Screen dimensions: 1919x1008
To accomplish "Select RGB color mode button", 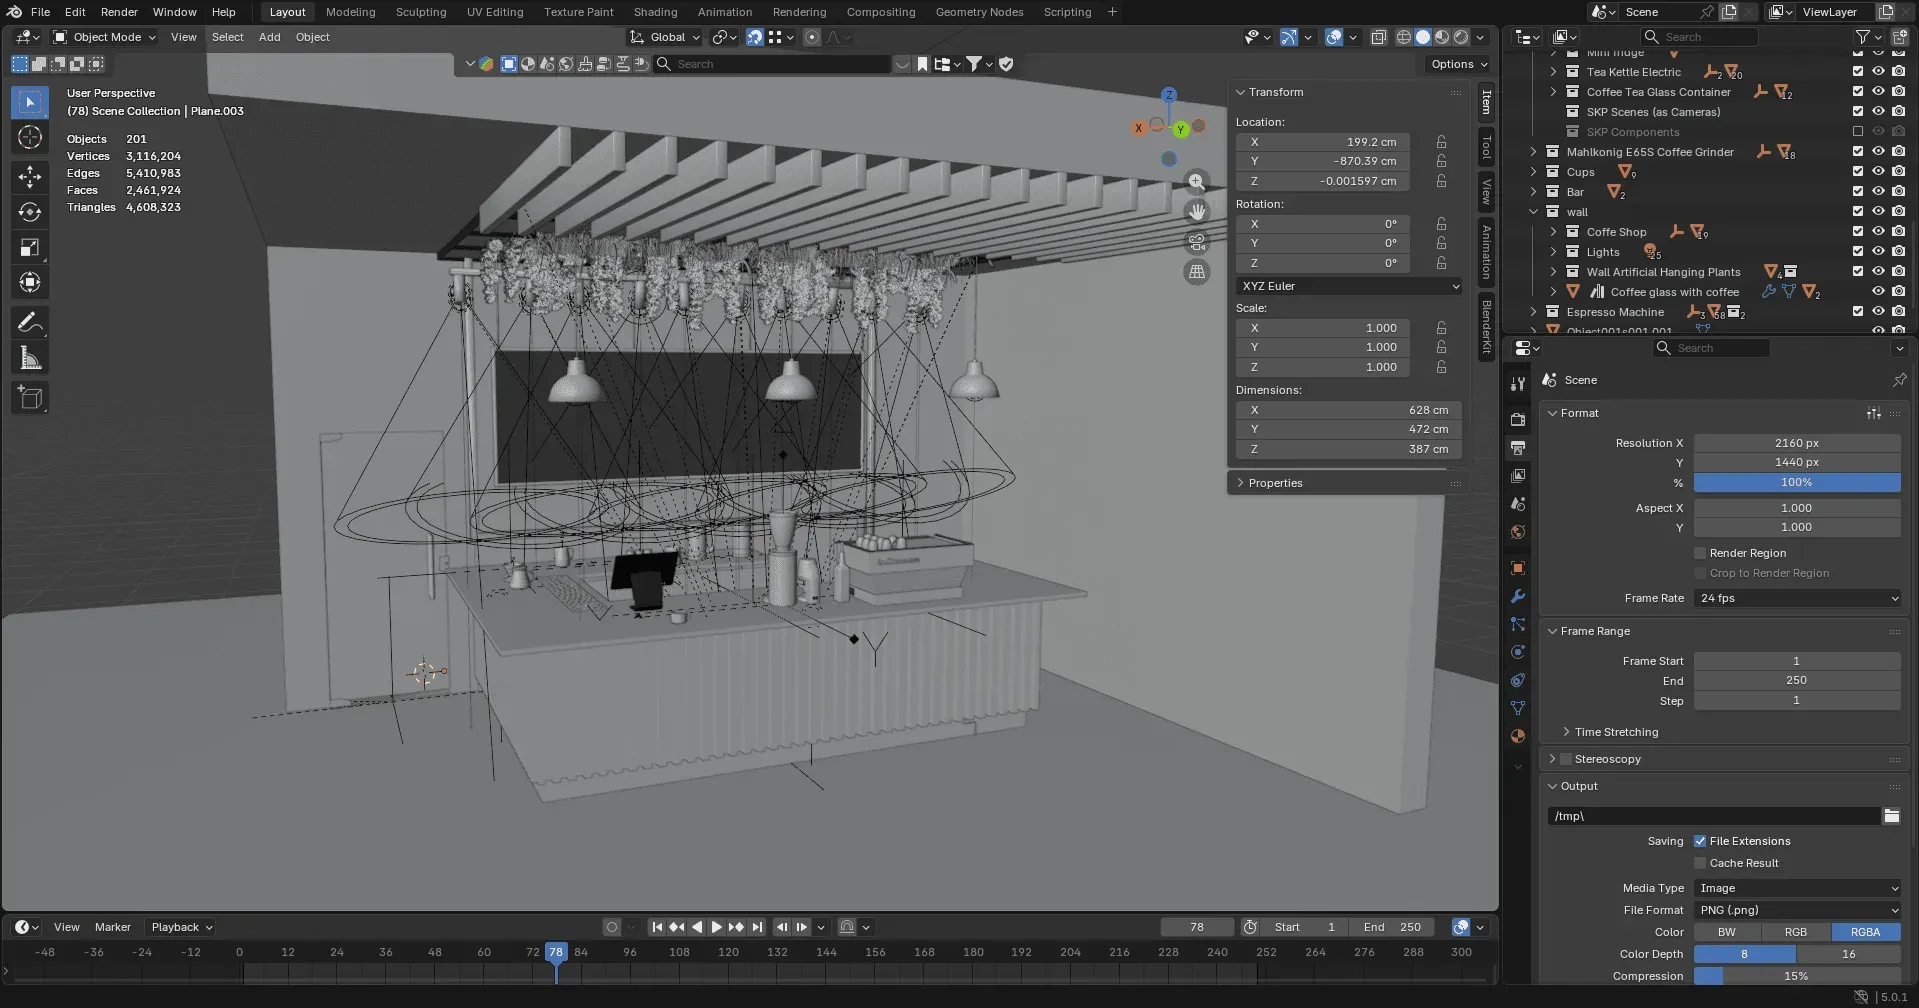I will (1796, 932).
